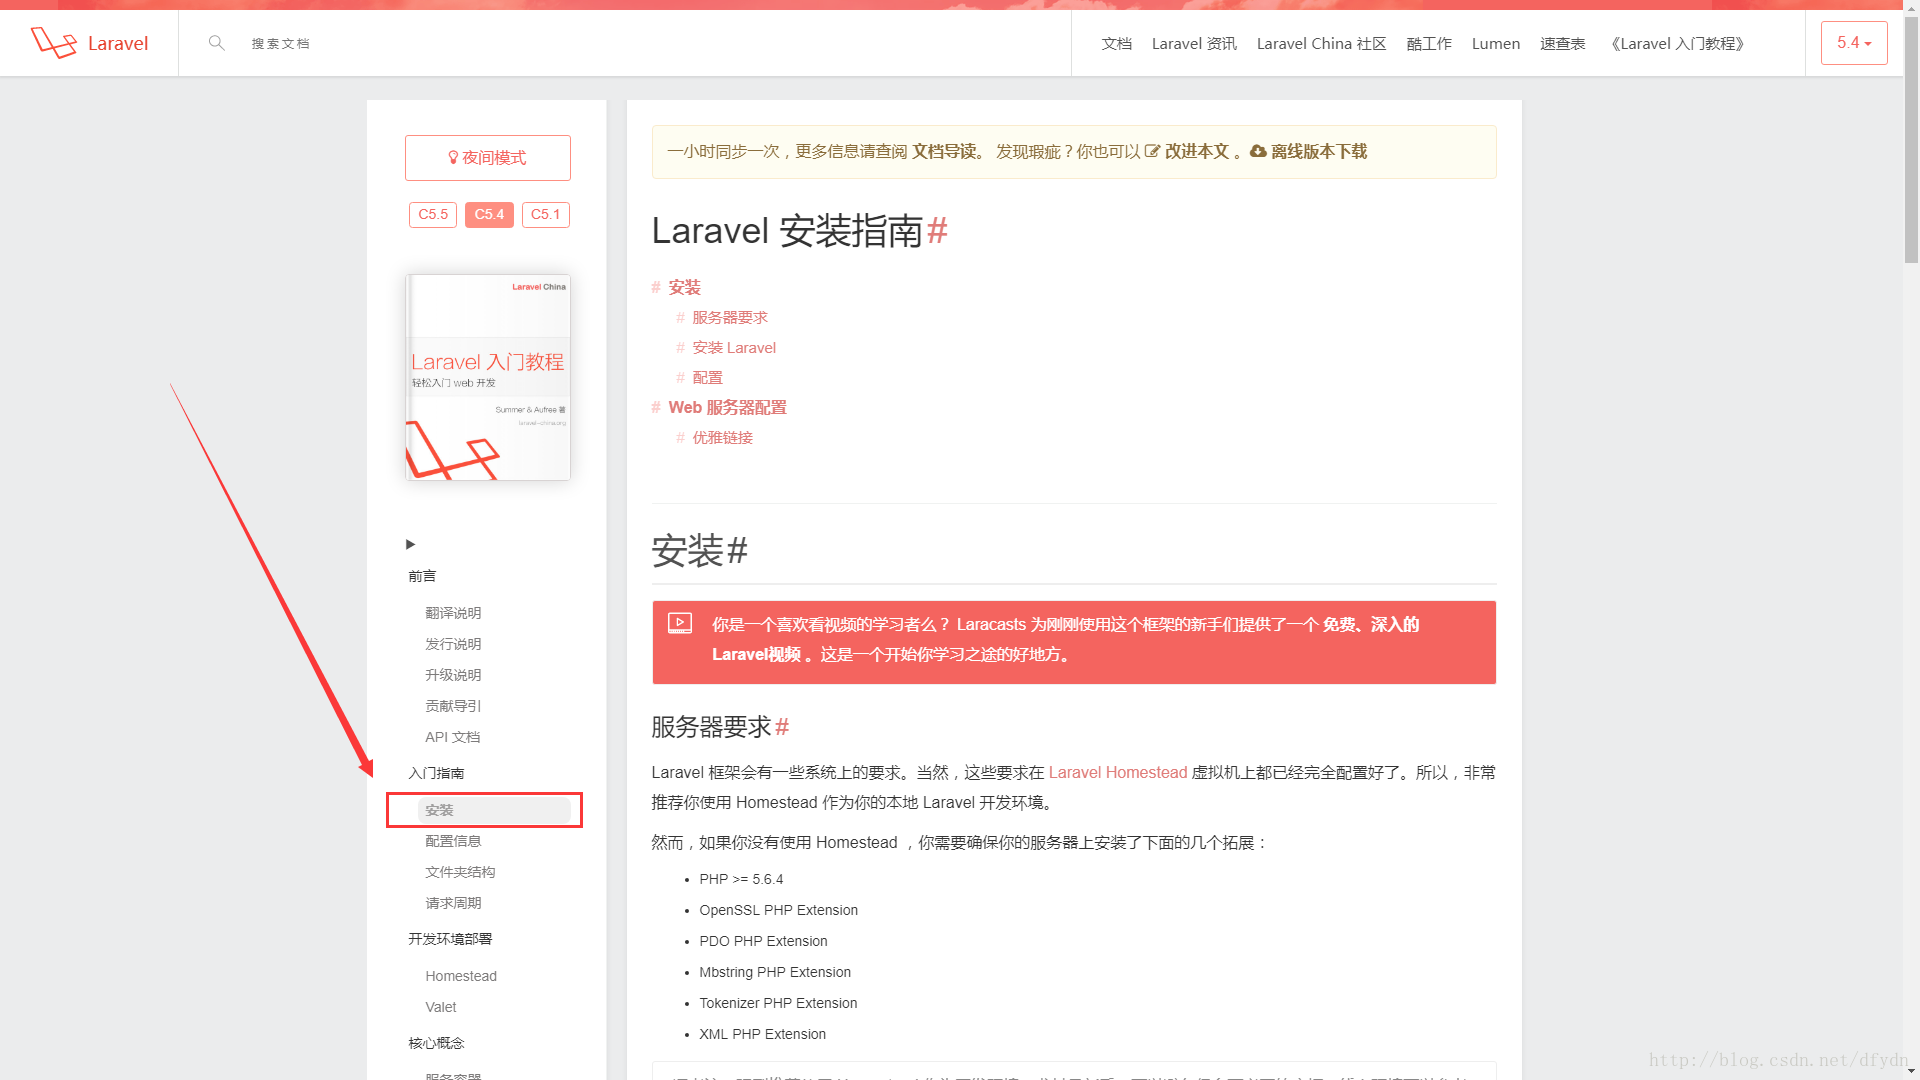The height and width of the screenshot is (1080, 1920).
Task: Jump to 安装 in table of contents
Action: tap(685, 288)
